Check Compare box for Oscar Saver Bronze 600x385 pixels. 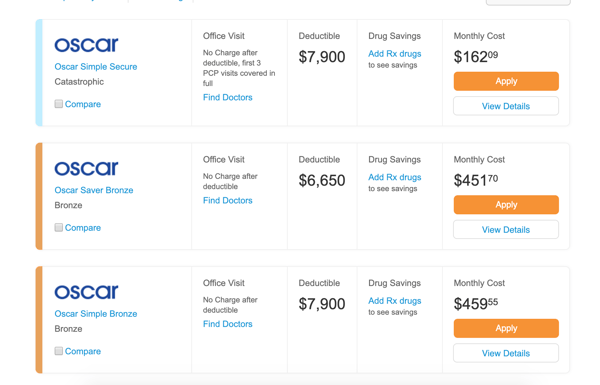pyautogui.click(x=59, y=227)
